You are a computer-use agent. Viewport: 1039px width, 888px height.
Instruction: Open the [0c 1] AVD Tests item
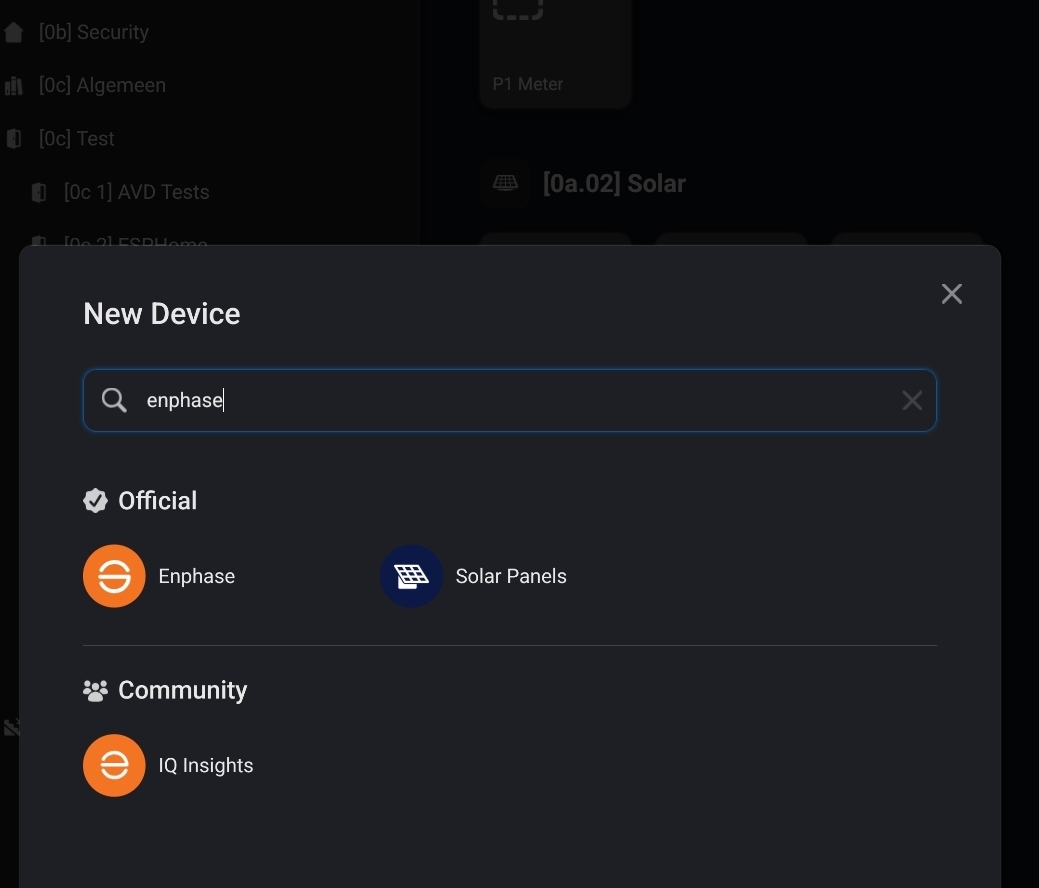137,192
